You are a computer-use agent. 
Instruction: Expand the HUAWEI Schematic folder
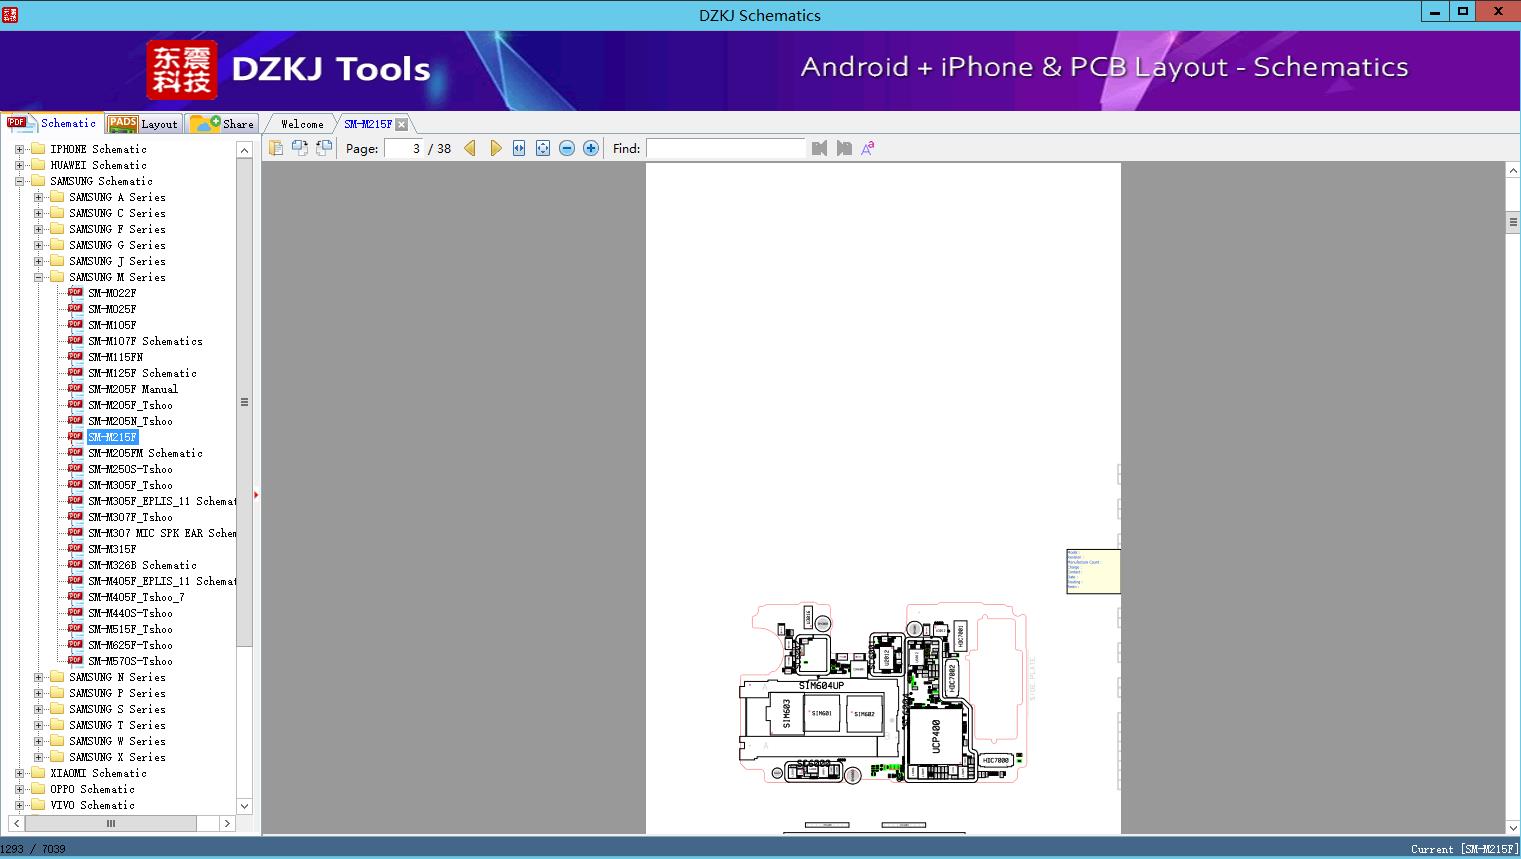point(19,165)
